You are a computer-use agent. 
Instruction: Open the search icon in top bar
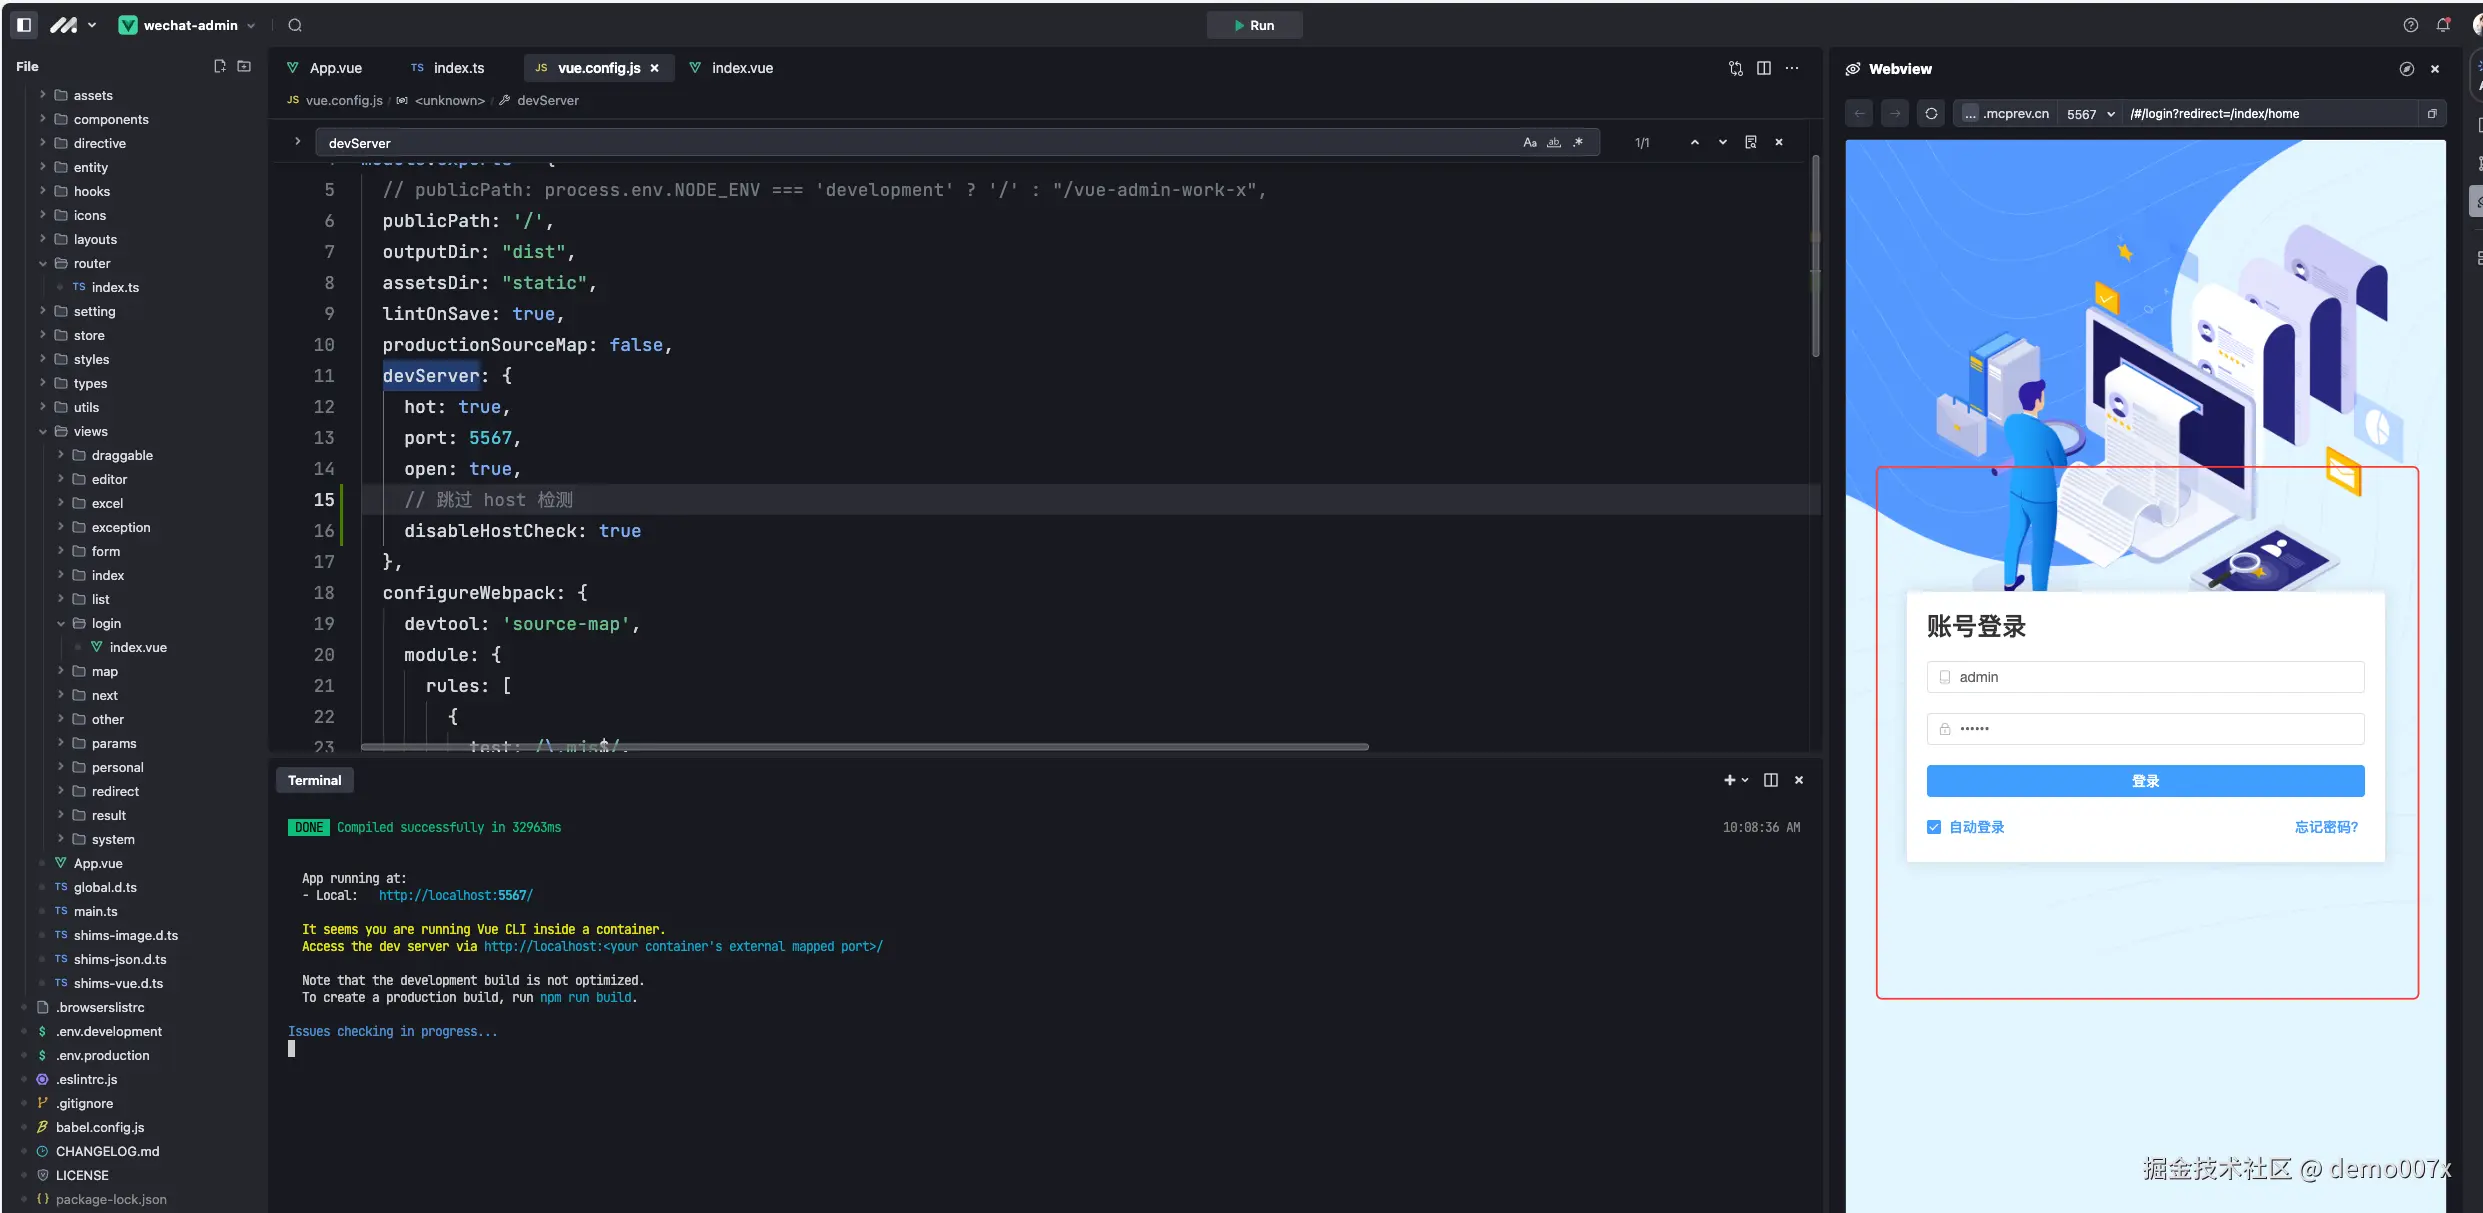coord(295,25)
